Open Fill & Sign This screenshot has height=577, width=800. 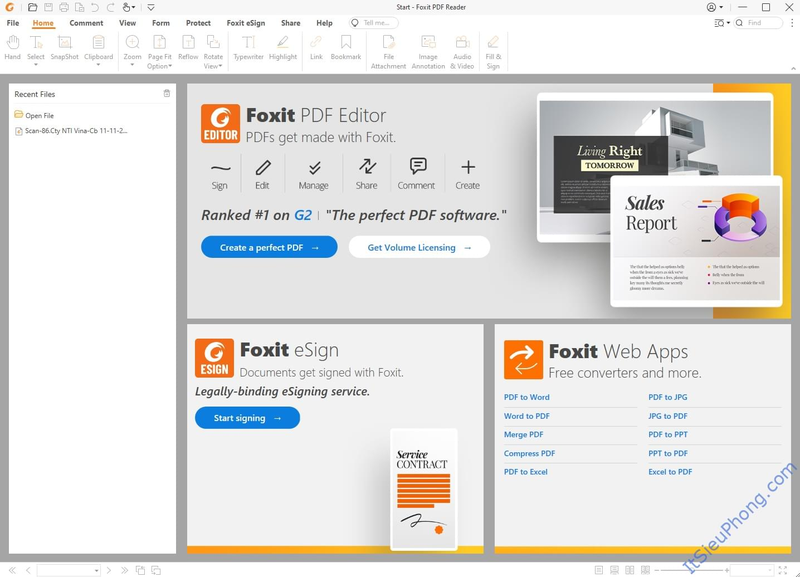coord(493,52)
